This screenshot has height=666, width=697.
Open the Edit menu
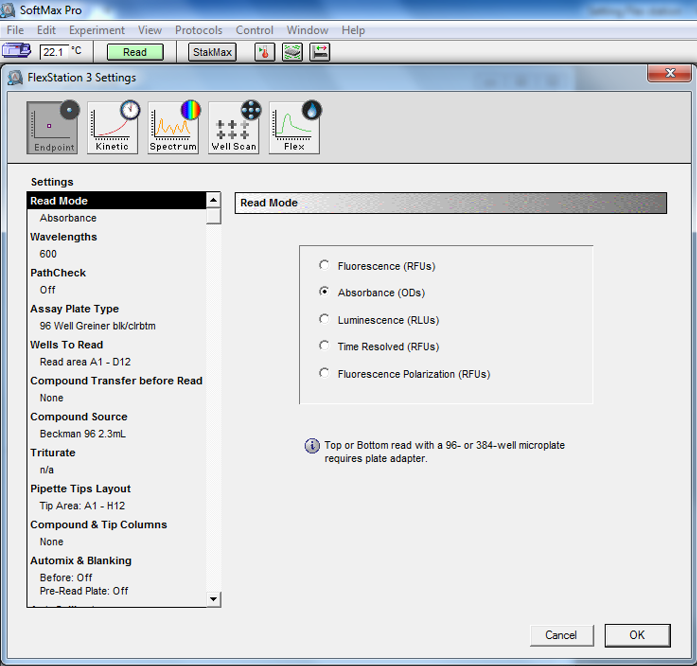(x=46, y=30)
